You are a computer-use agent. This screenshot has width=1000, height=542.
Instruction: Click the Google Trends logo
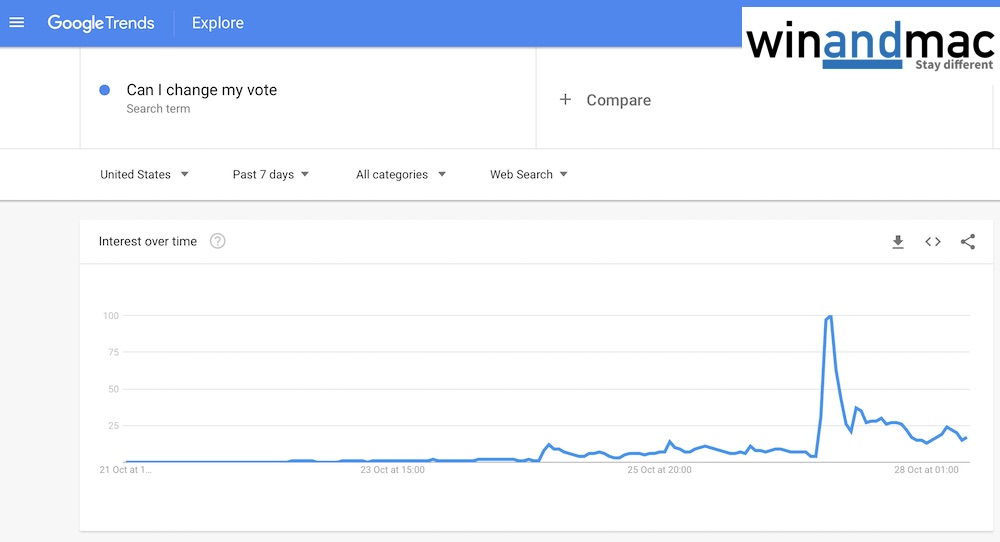[x=101, y=23]
